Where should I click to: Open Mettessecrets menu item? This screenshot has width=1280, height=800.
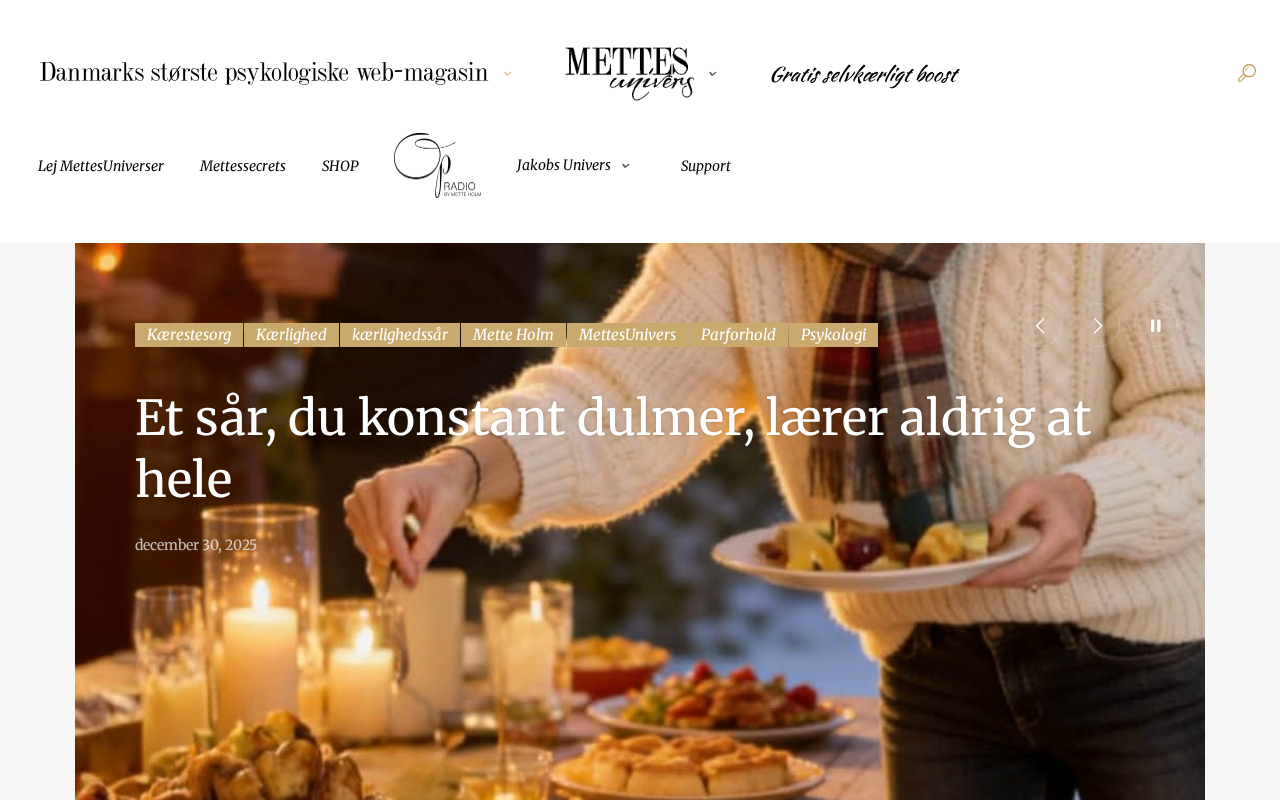[x=243, y=166]
